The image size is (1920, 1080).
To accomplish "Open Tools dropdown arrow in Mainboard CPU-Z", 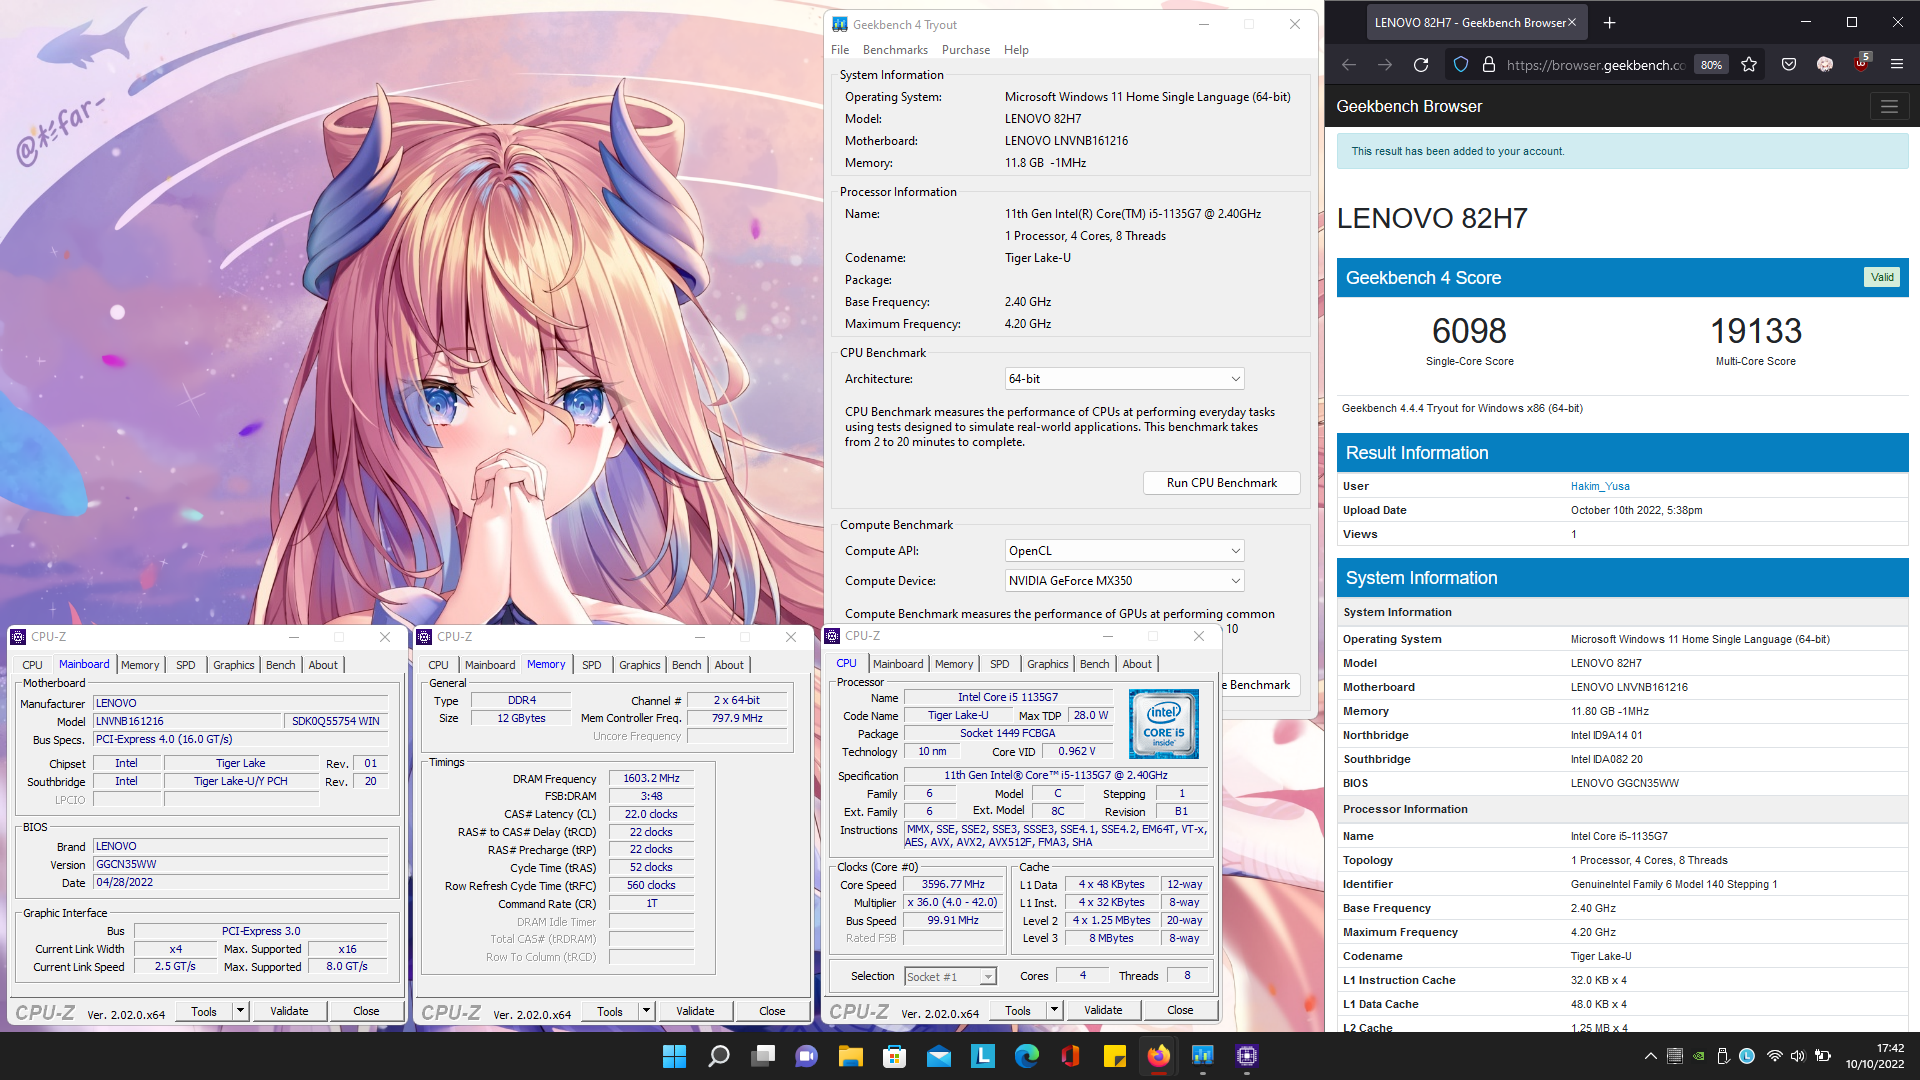I will point(240,1011).
